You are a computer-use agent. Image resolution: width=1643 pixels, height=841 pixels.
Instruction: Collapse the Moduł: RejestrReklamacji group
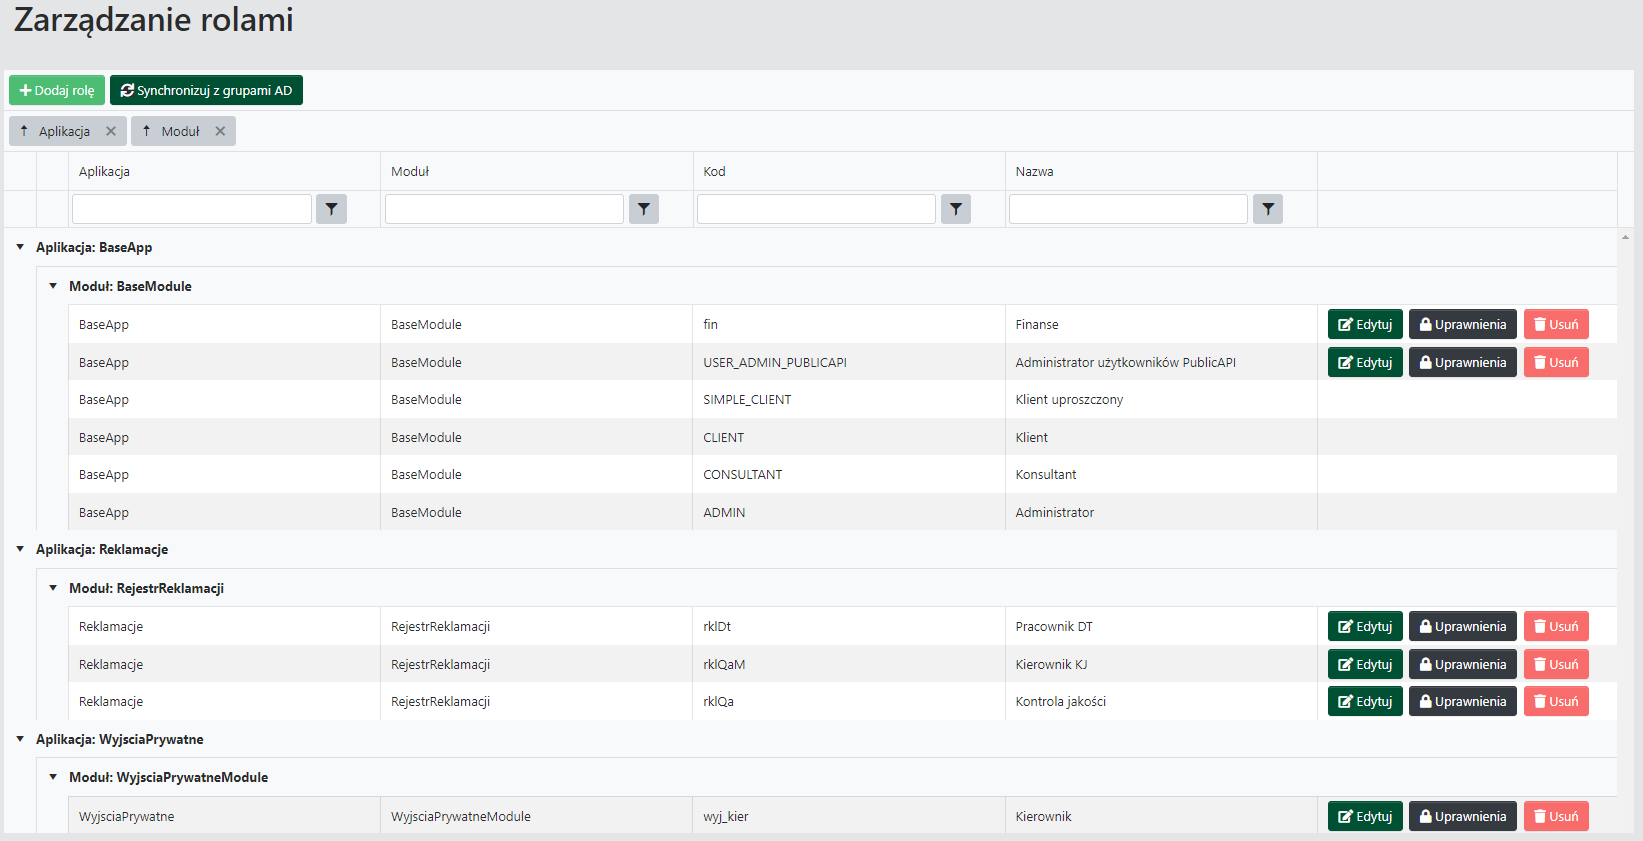(x=53, y=588)
